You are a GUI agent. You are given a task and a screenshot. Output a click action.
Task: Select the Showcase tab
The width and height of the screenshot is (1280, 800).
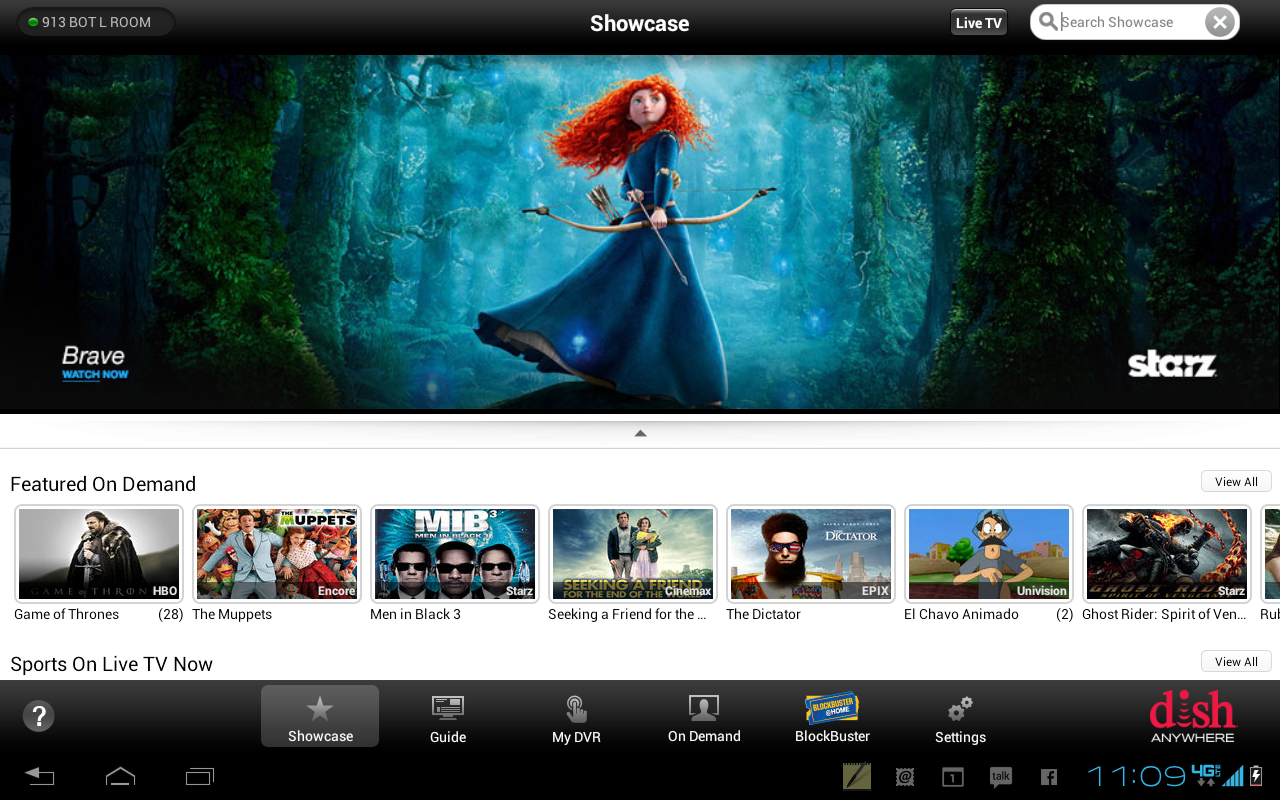pyautogui.click(x=319, y=716)
